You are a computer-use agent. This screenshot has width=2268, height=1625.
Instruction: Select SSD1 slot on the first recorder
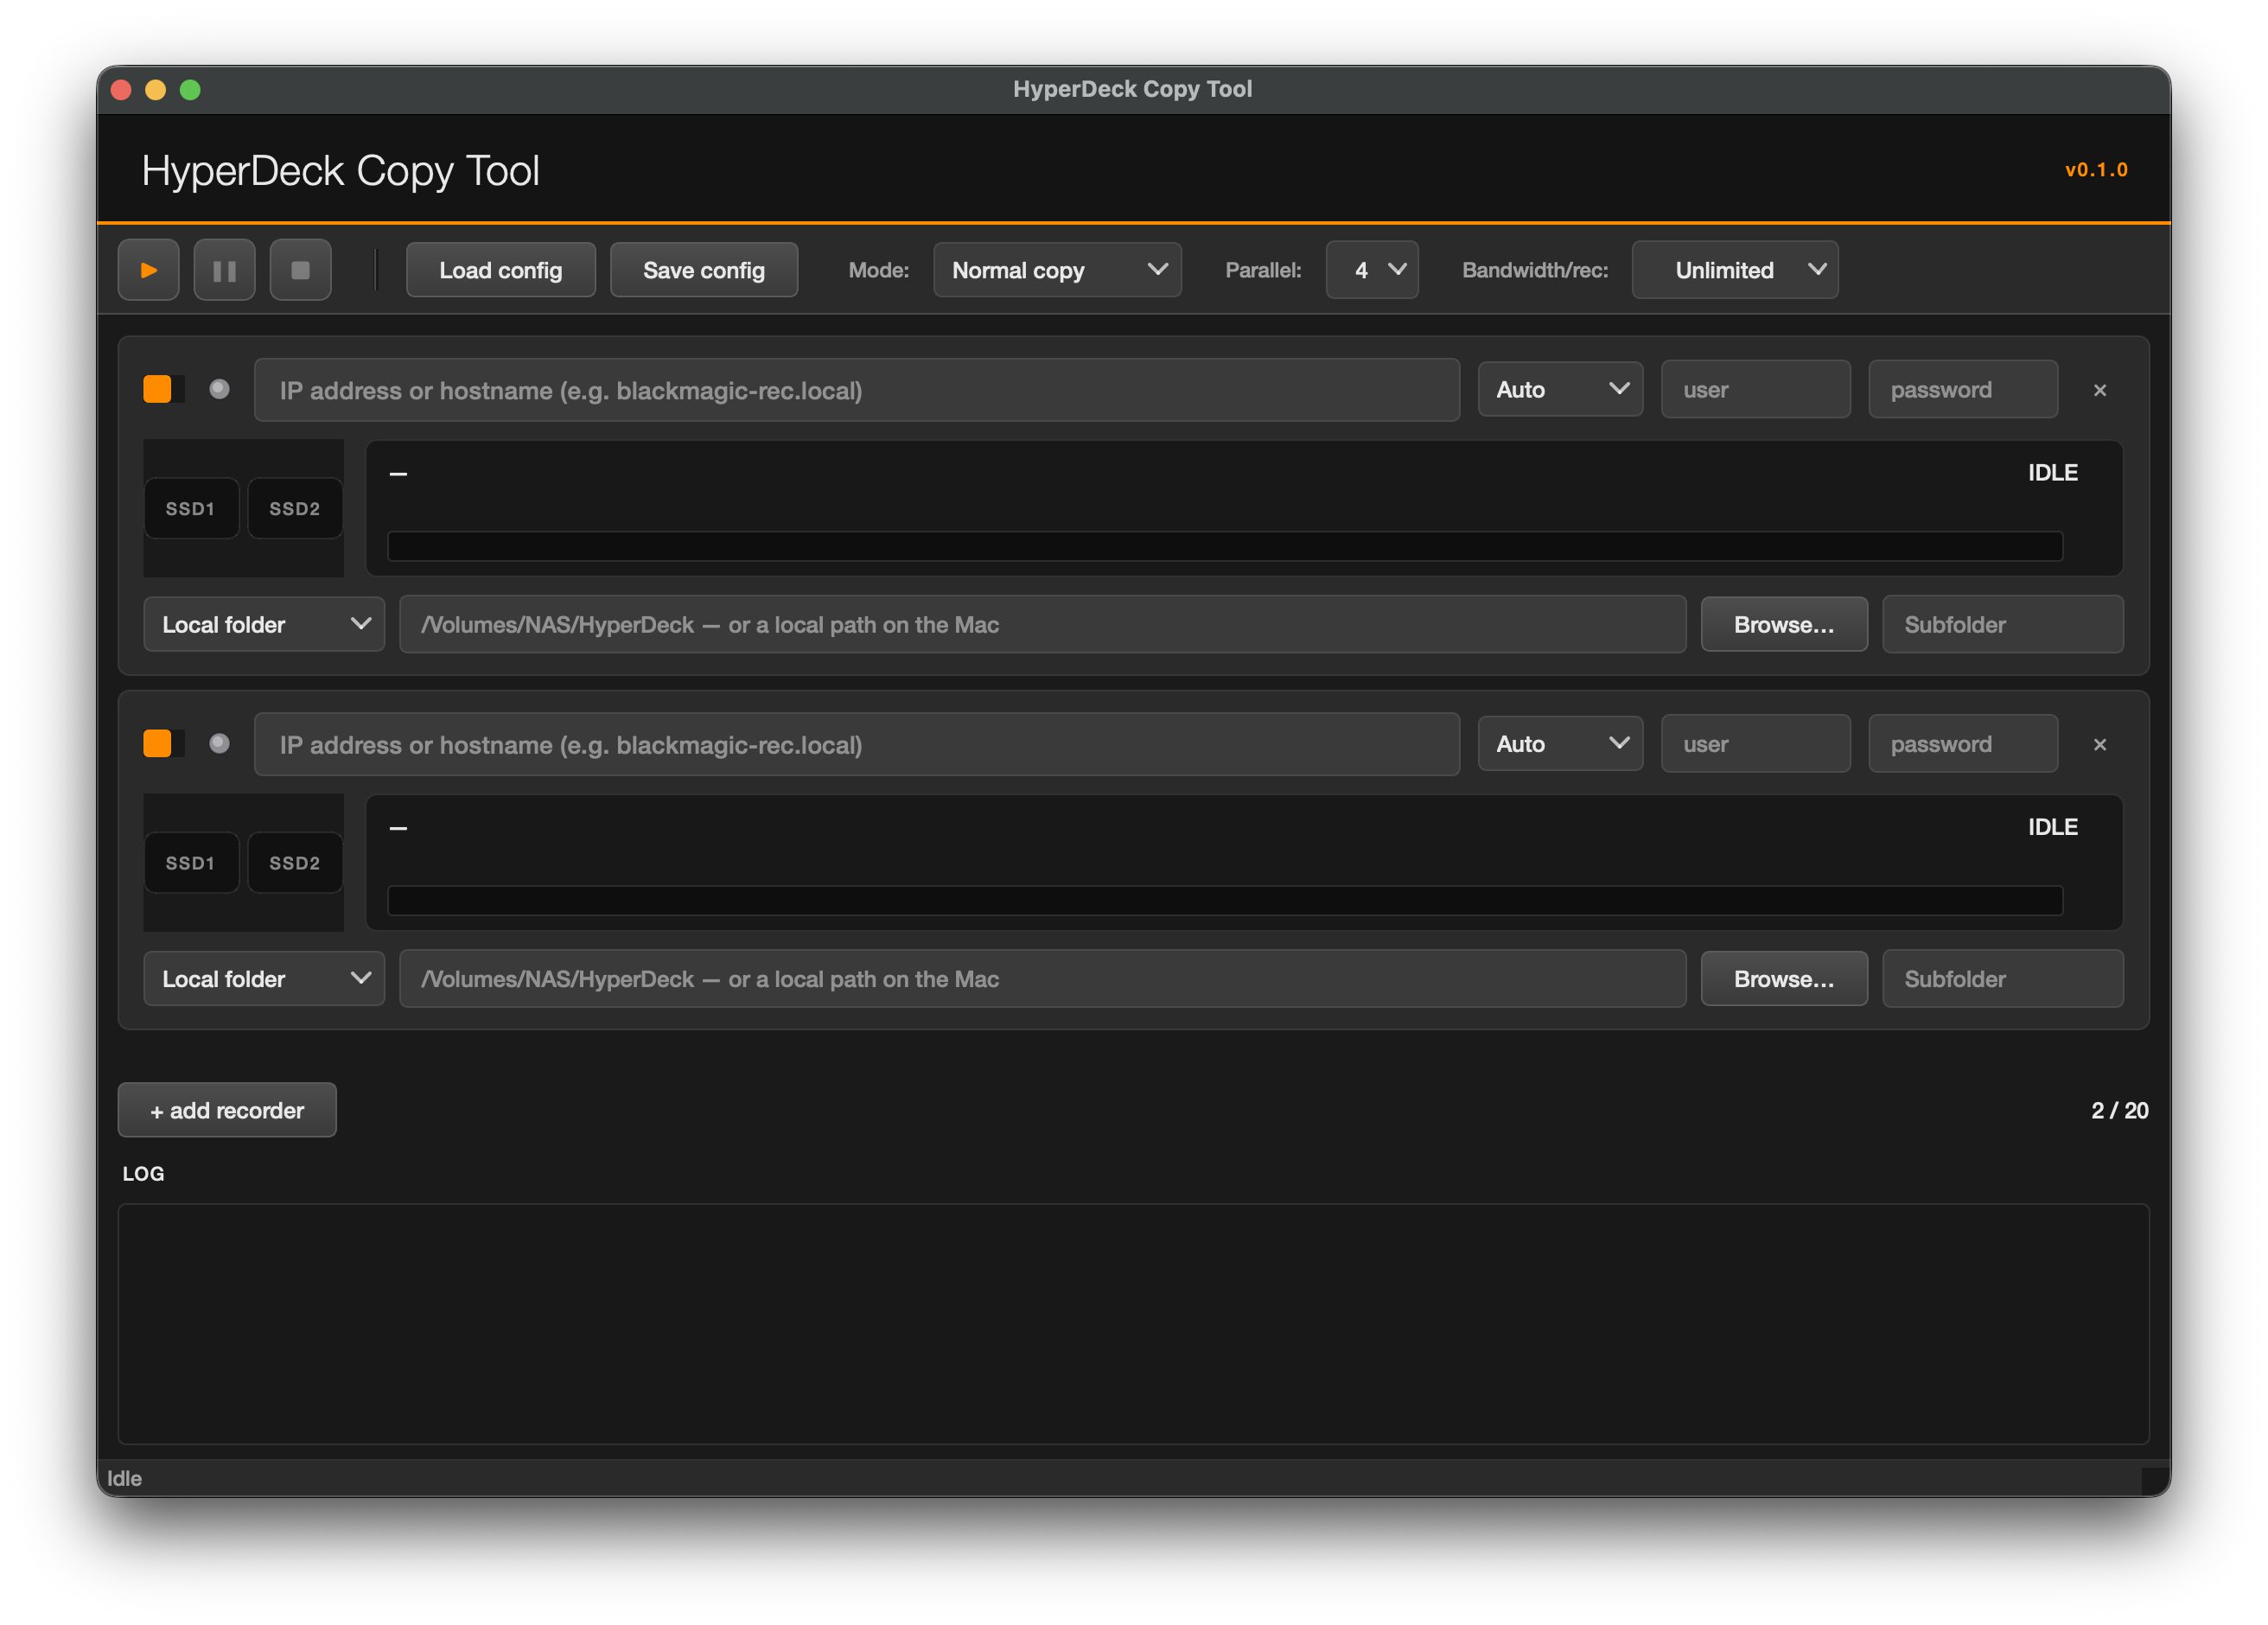(x=191, y=508)
